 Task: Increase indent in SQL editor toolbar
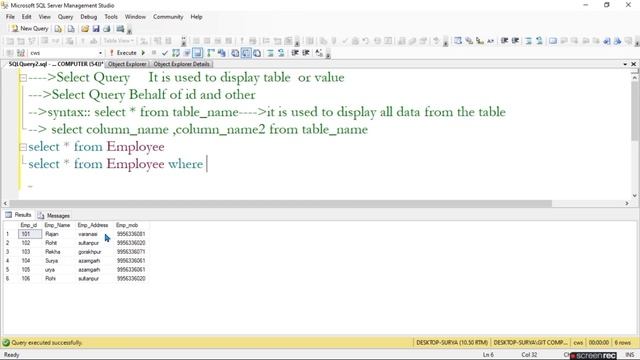pos(305,53)
